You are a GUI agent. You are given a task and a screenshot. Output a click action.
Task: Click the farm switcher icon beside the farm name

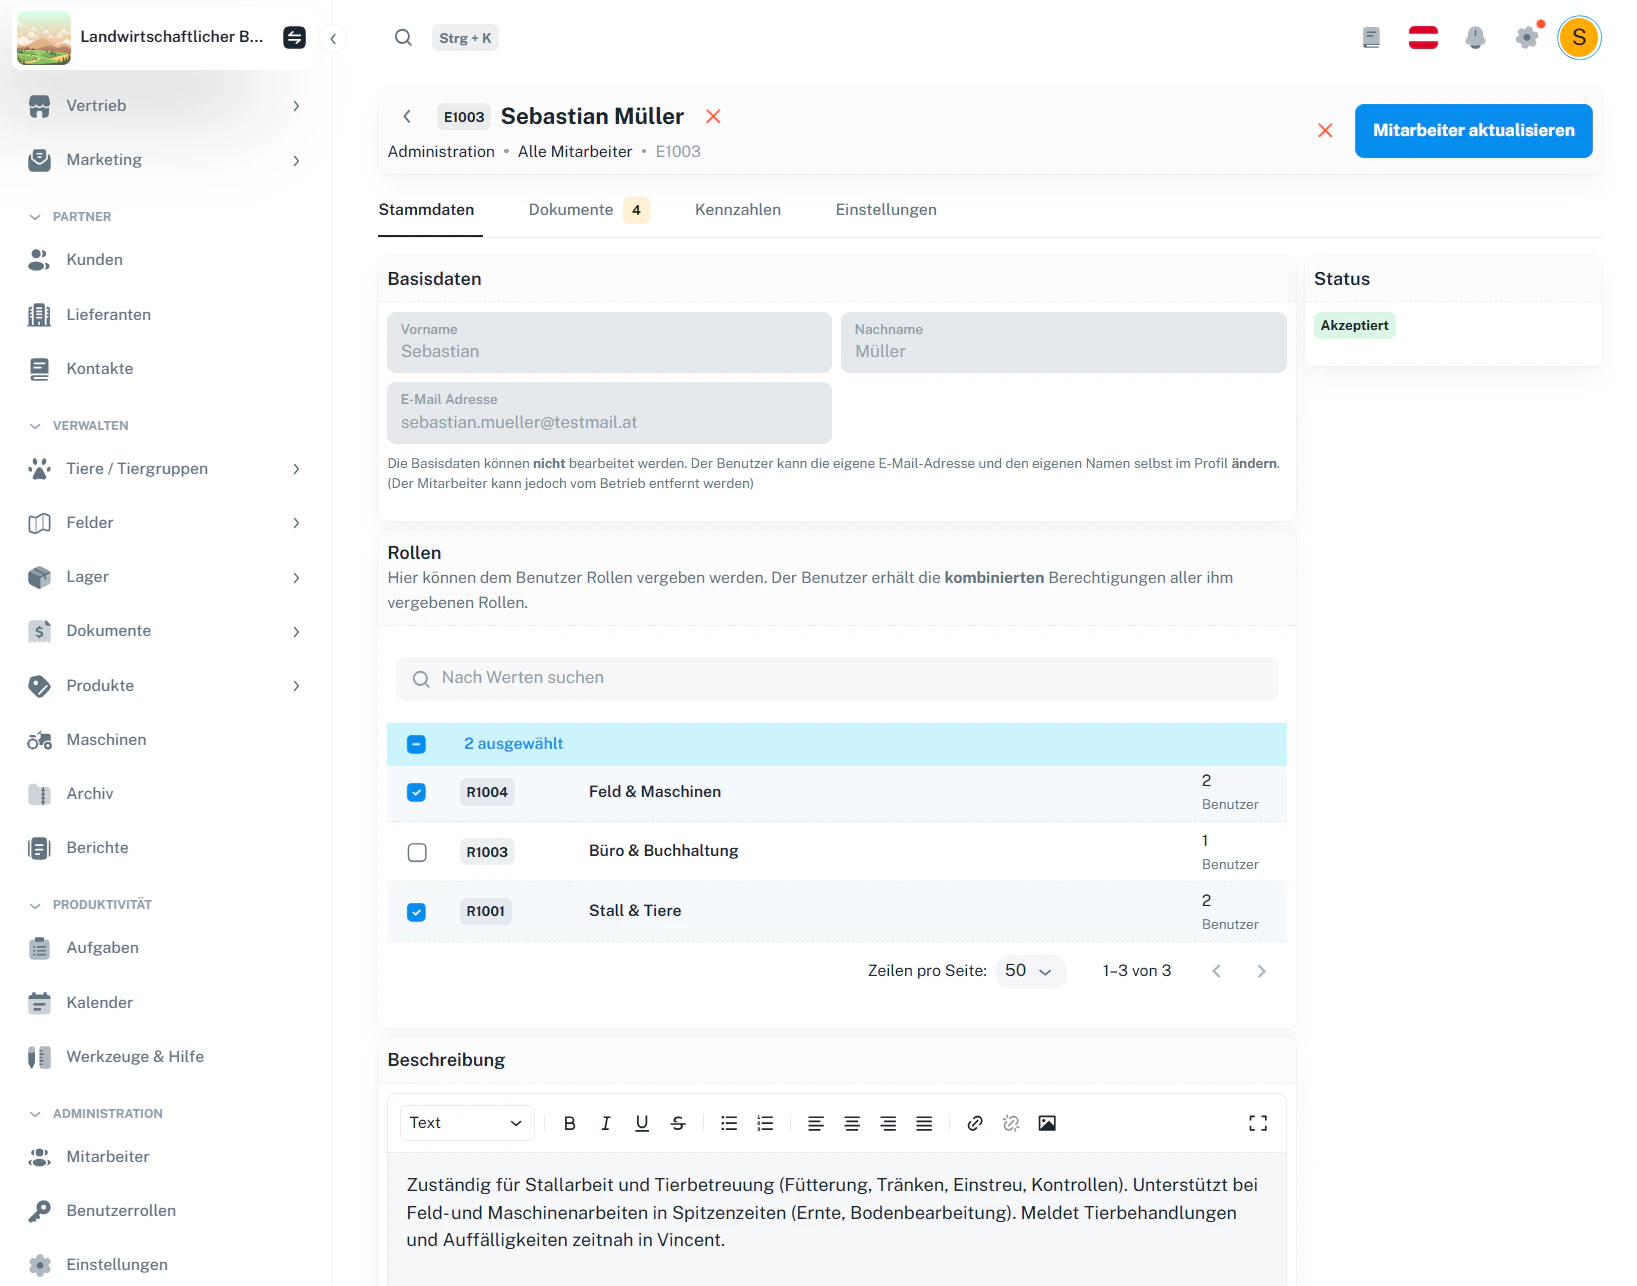294,37
